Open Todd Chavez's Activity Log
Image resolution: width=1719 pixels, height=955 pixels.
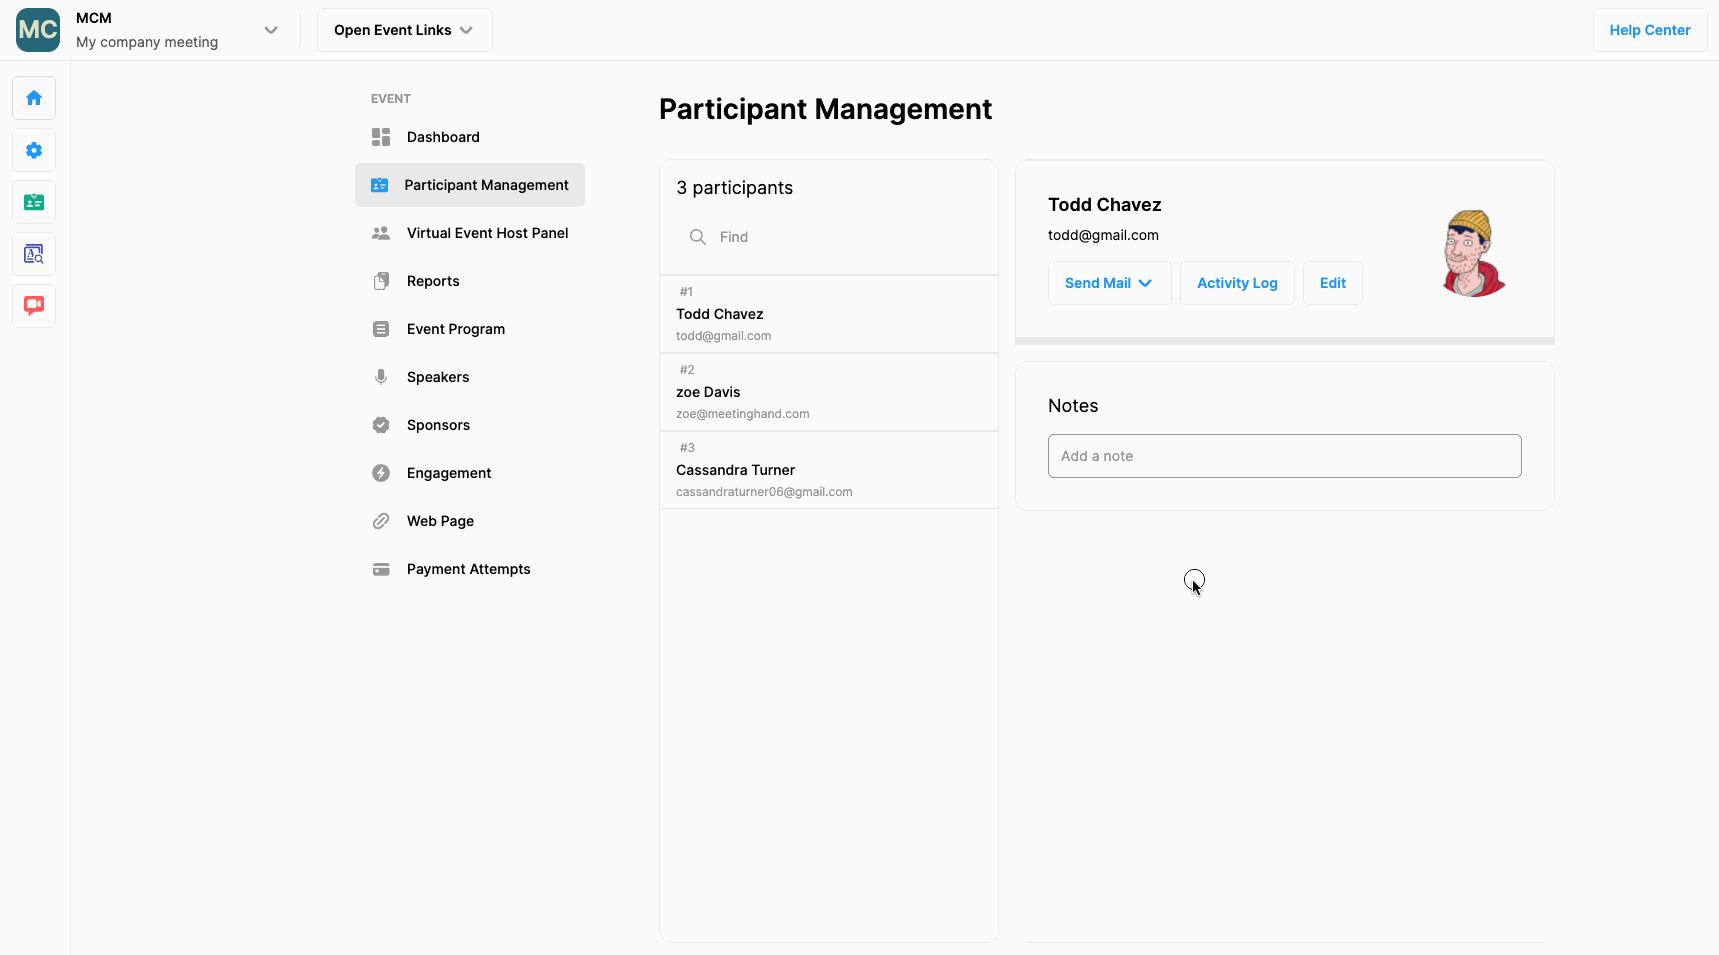(x=1237, y=283)
